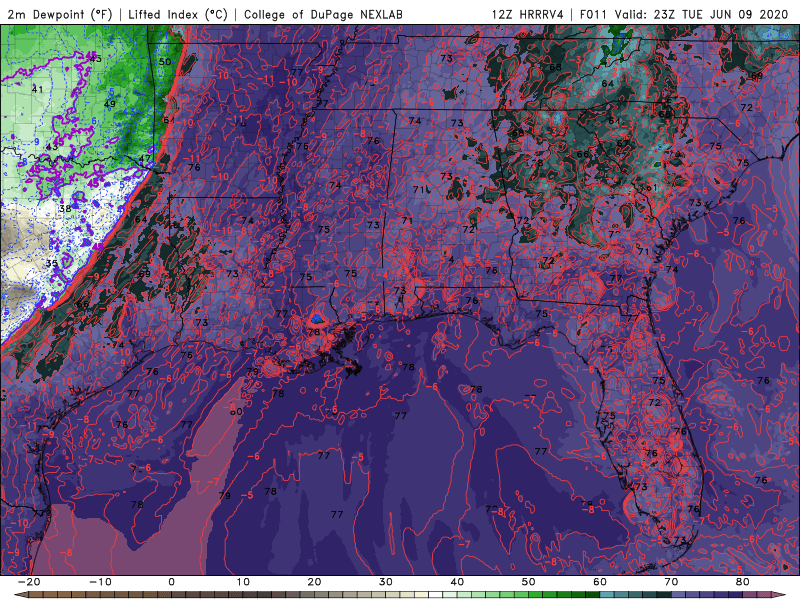800x600 pixels.
Task: Click the 0 tick label on the colorbar
Action: tap(171, 582)
